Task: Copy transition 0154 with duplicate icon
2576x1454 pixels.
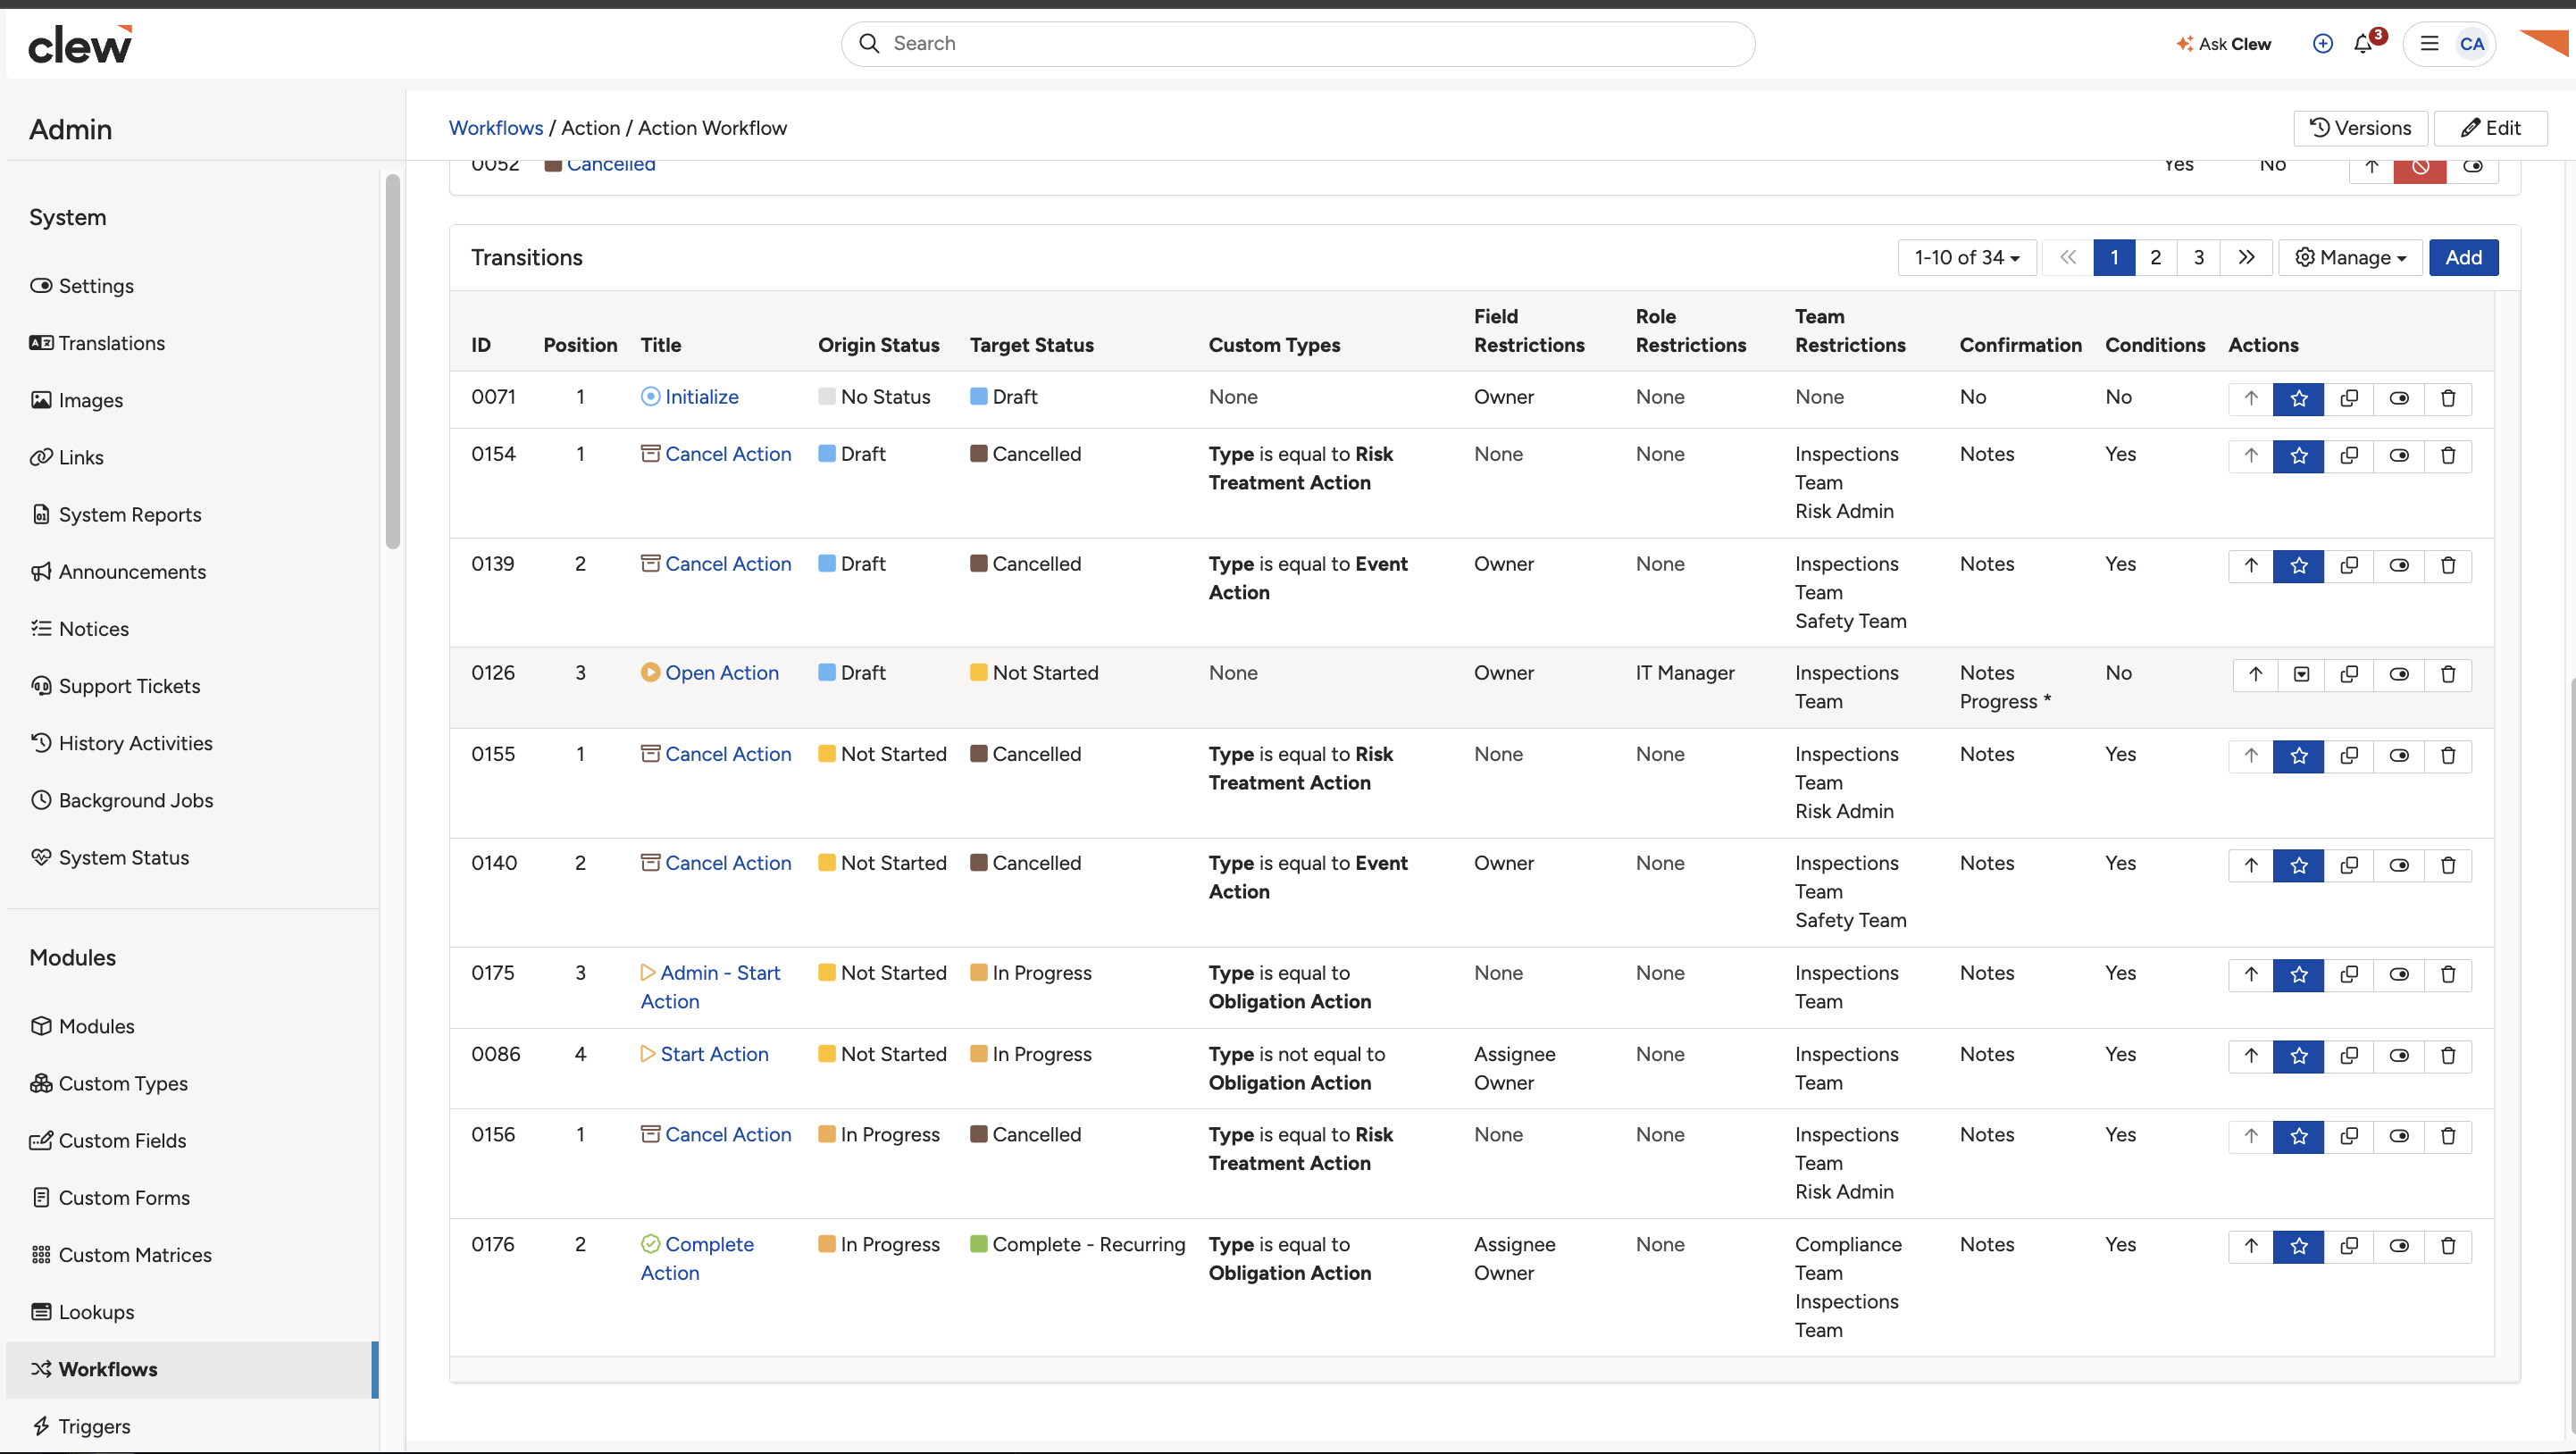Action: click(2349, 455)
